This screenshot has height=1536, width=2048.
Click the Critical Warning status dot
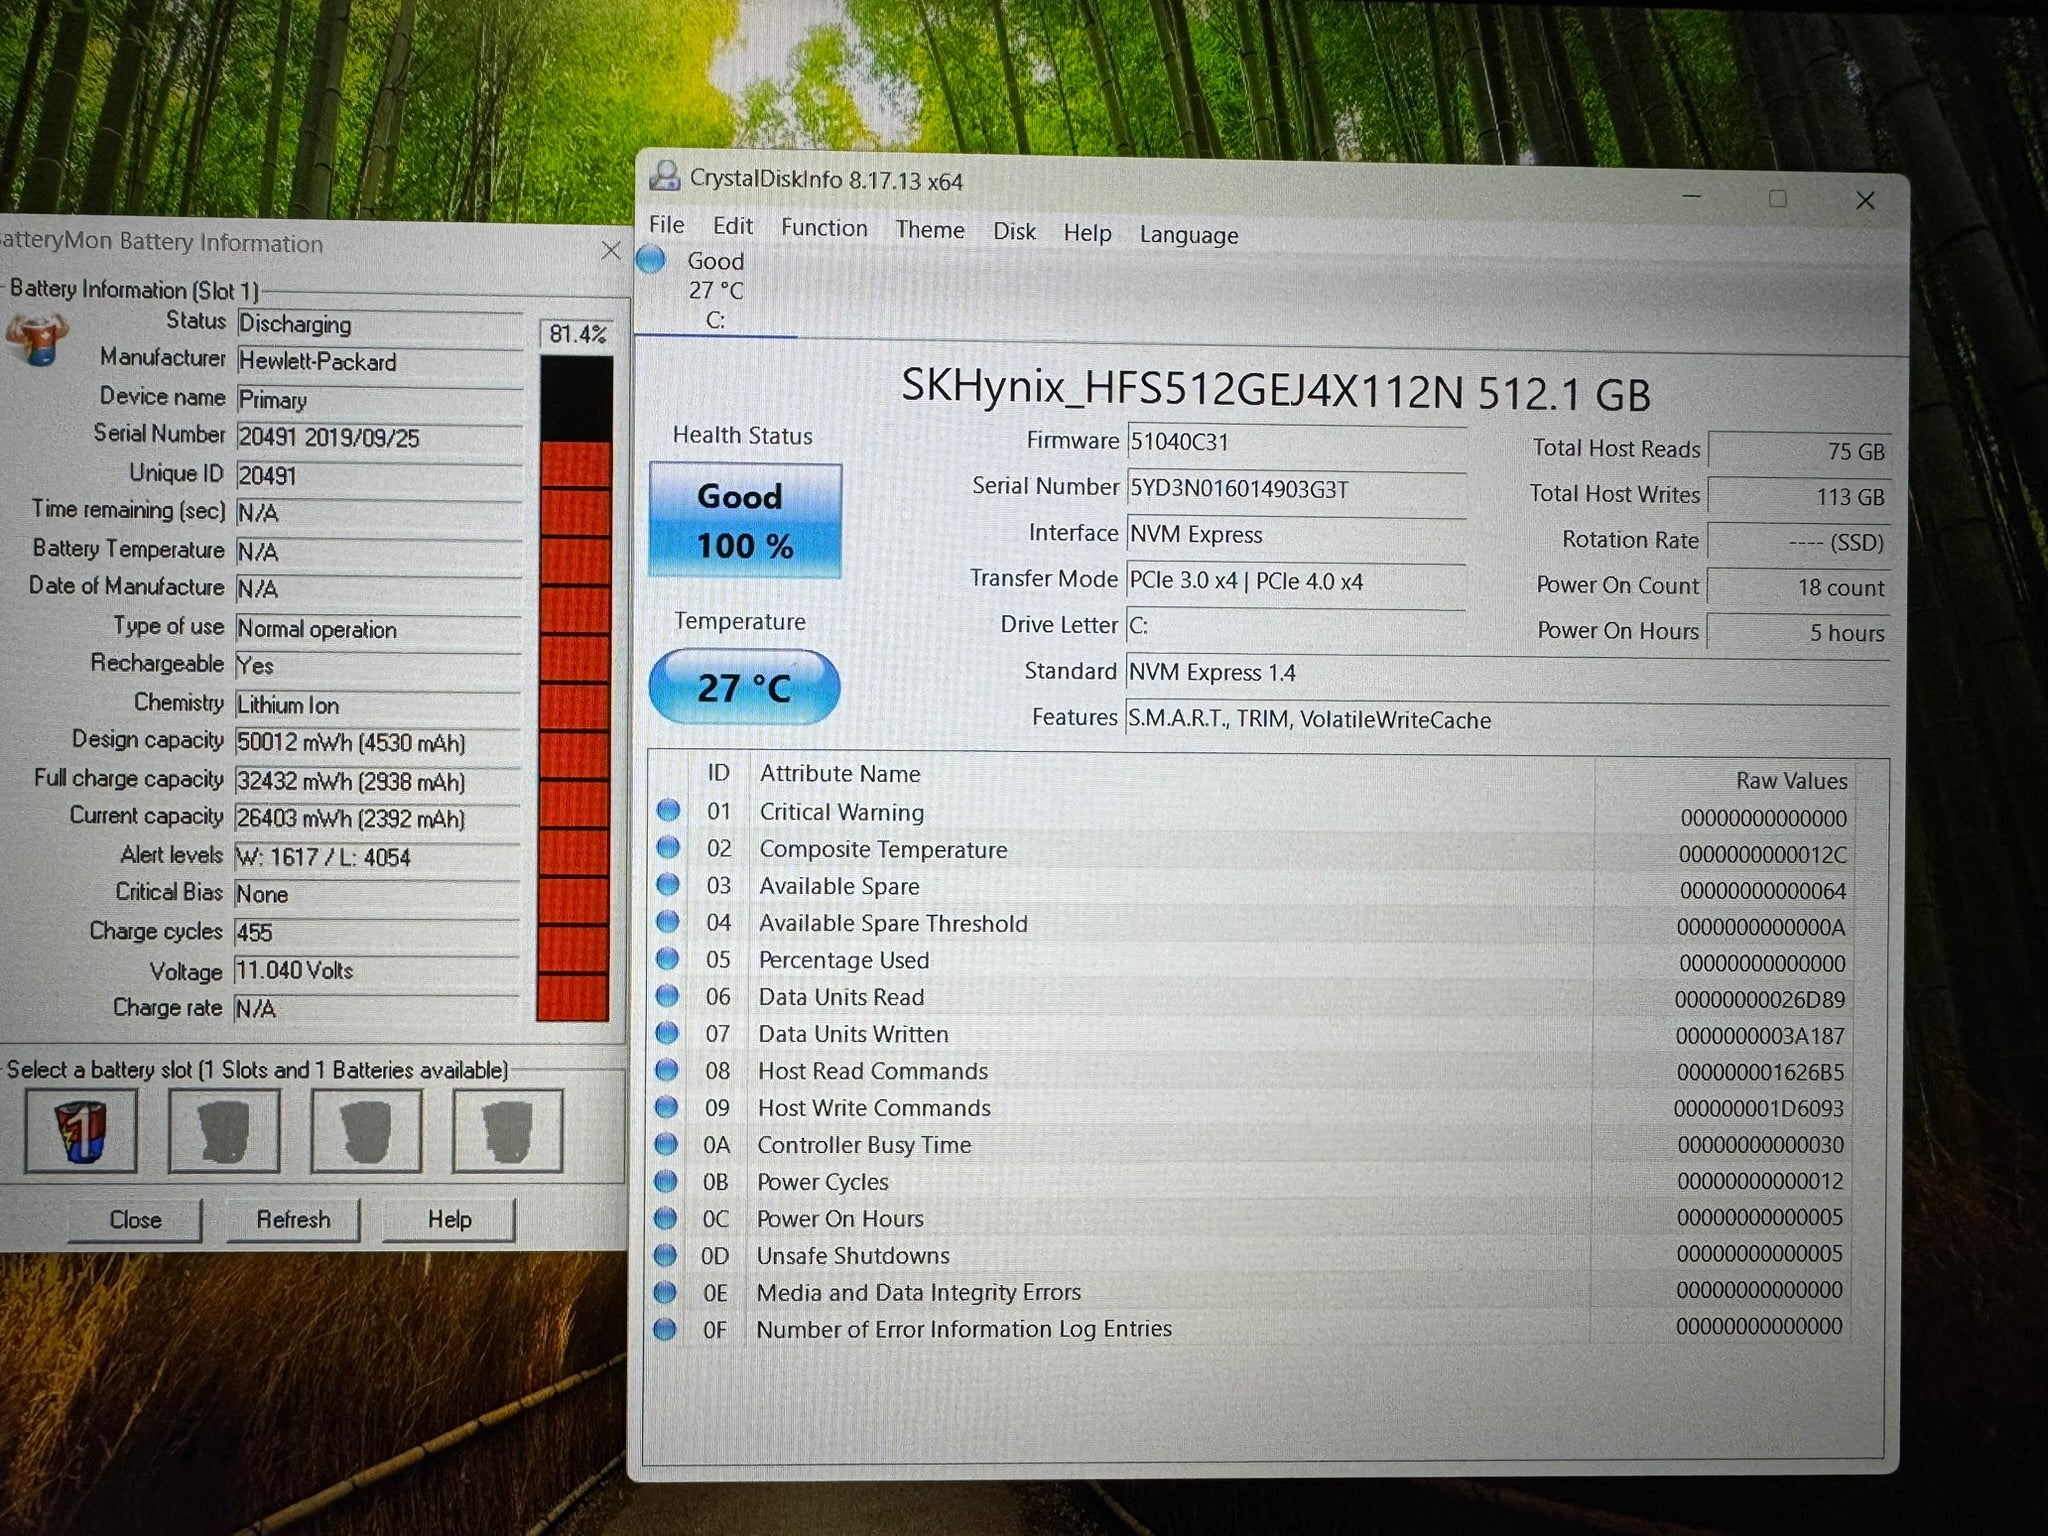click(668, 811)
